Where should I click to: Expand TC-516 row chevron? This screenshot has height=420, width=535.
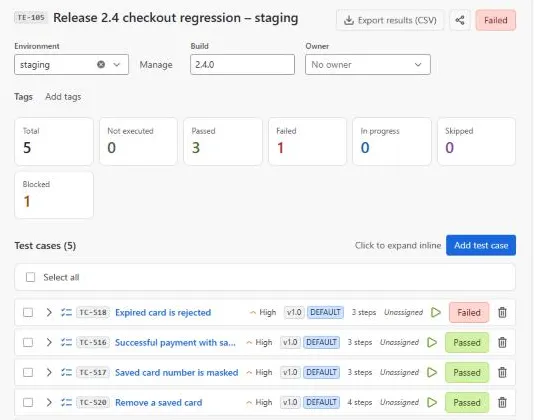point(49,342)
